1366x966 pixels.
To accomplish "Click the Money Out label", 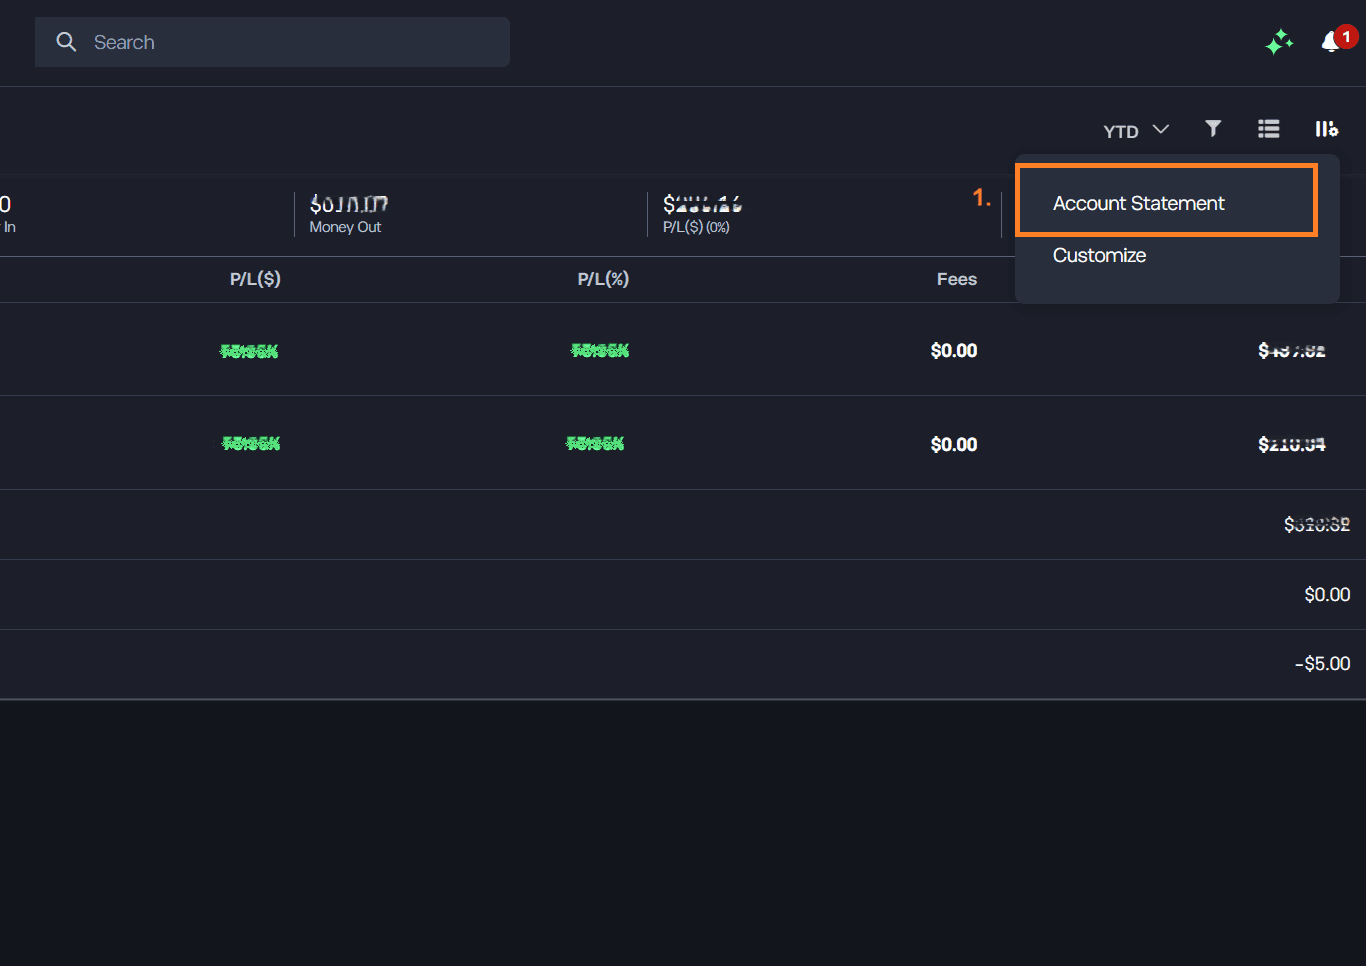I will [x=345, y=227].
